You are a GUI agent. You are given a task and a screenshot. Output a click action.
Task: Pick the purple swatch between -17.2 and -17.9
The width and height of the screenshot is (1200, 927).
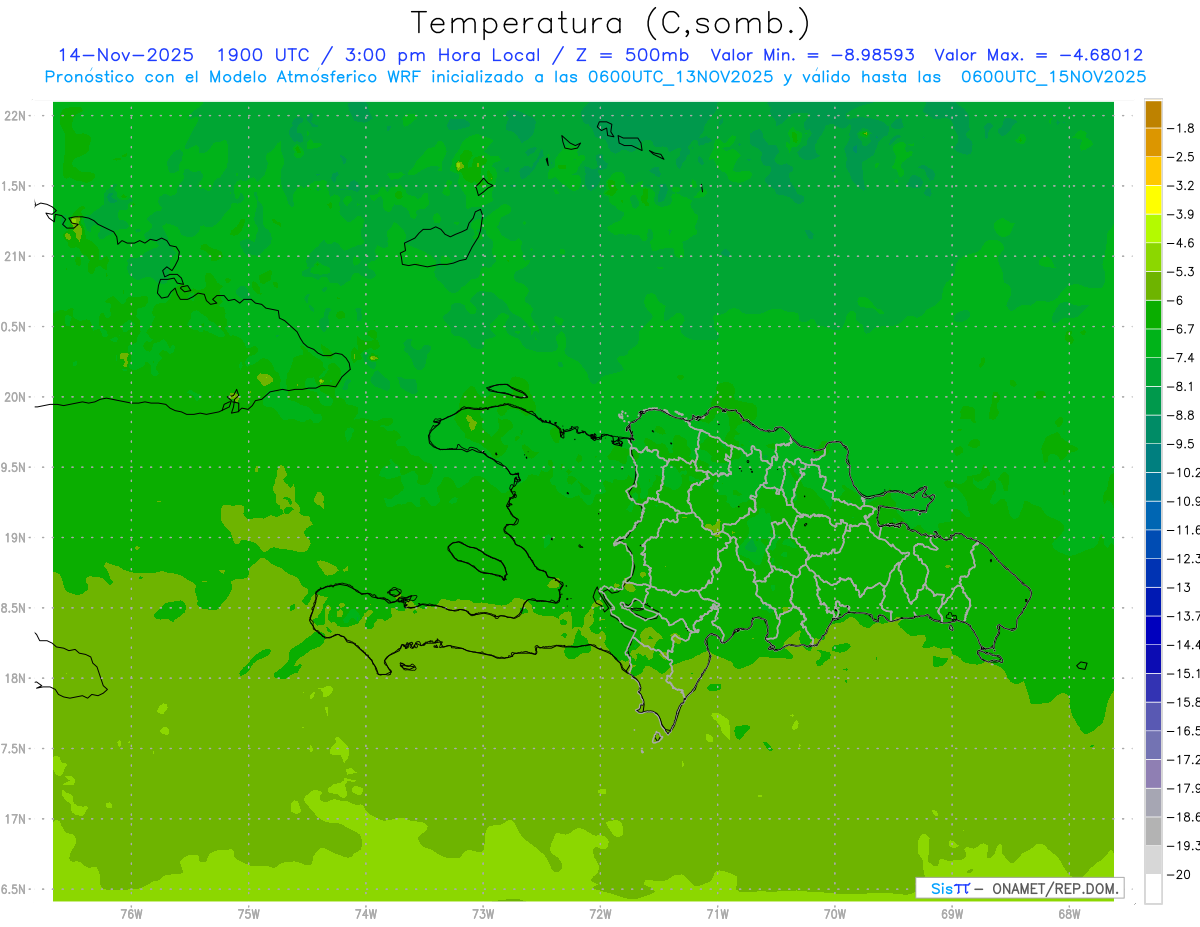pos(1153,773)
